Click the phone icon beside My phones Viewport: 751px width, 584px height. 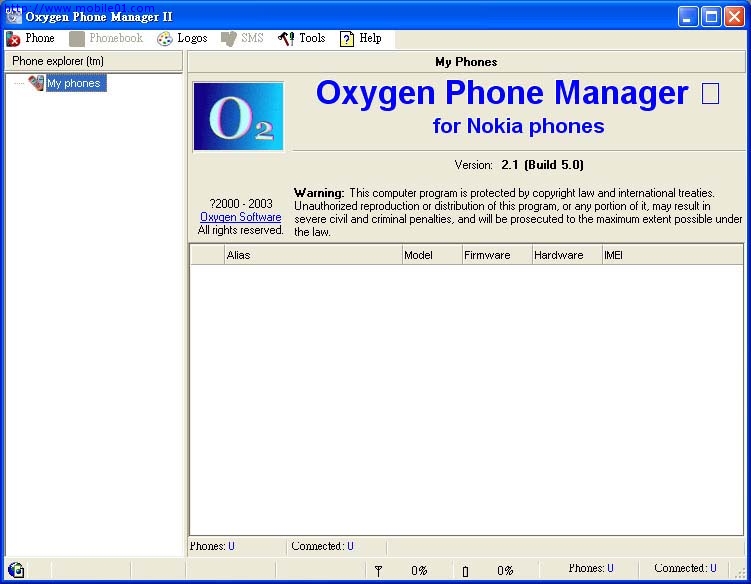[36, 83]
